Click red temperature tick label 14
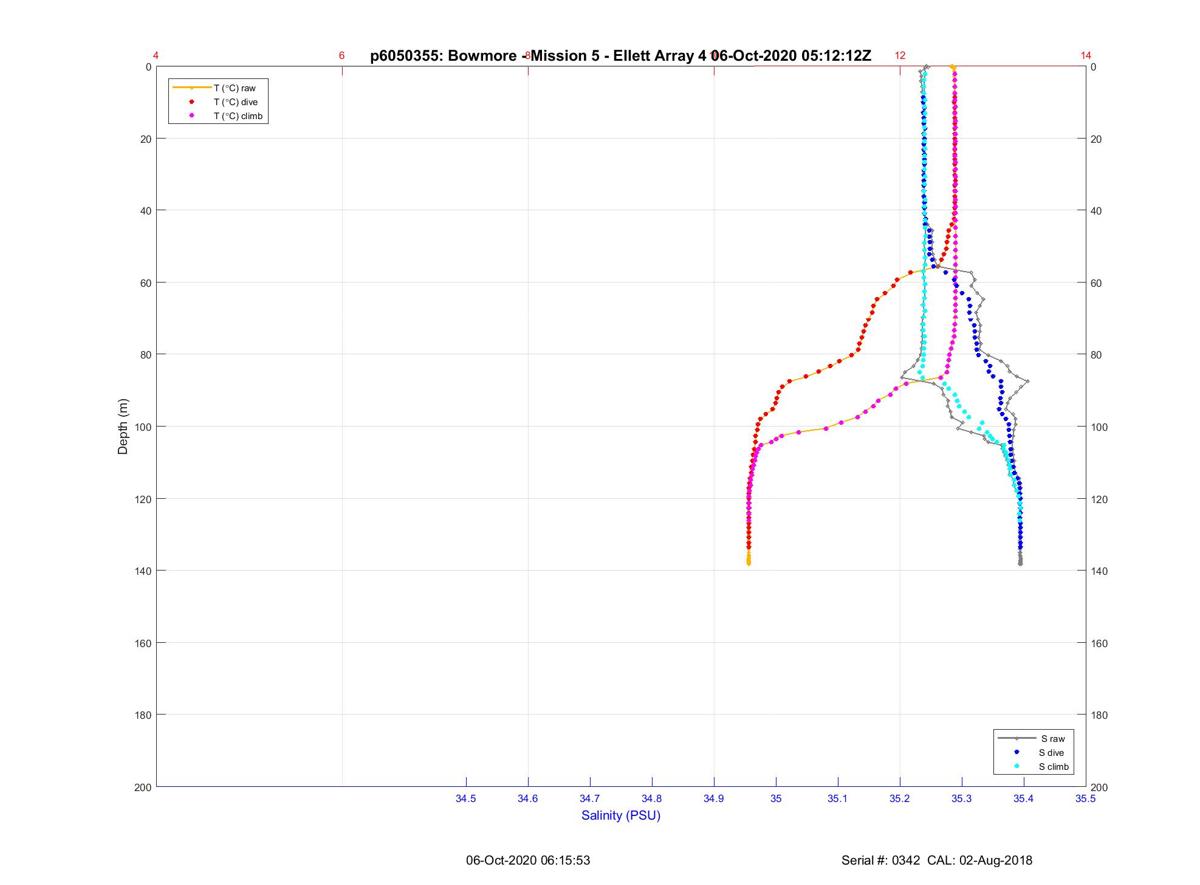 pos(1086,56)
